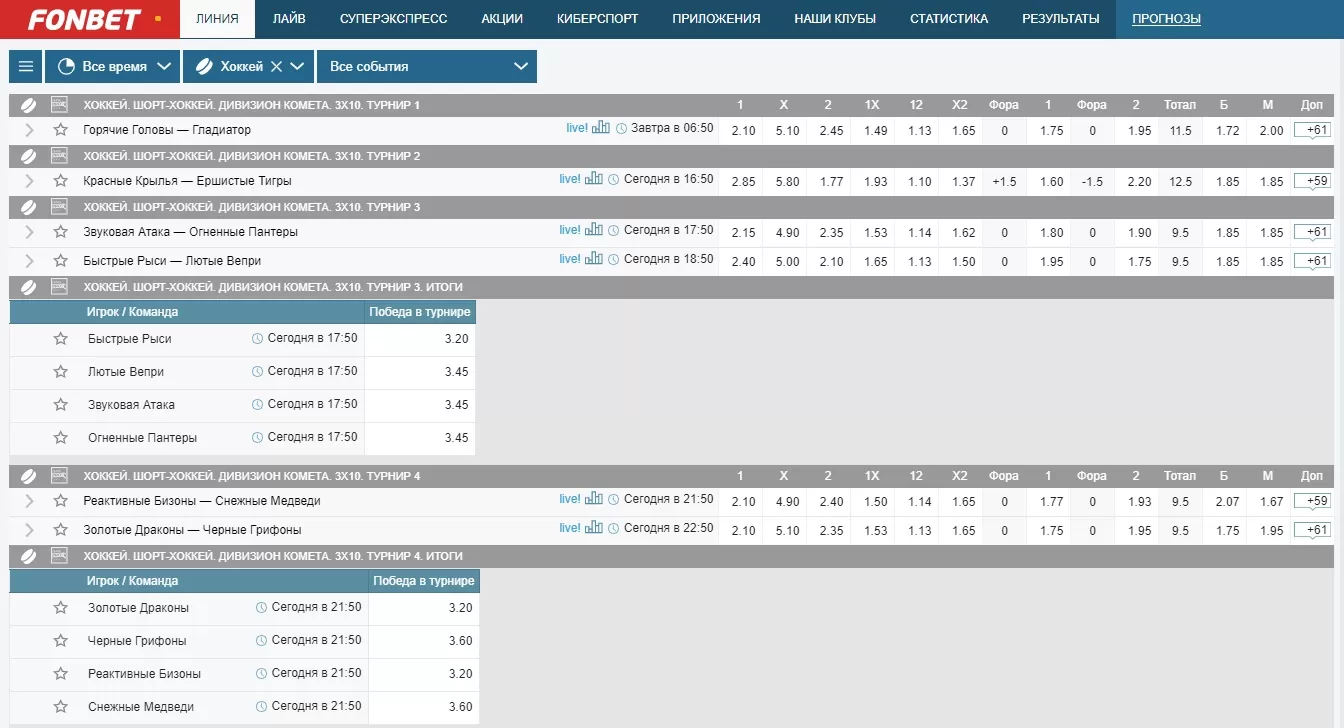Image resolution: width=1344 pixels, height=728 pixels.
Task: Open the Прогнозы link
Action: [x=1166, y=19]
